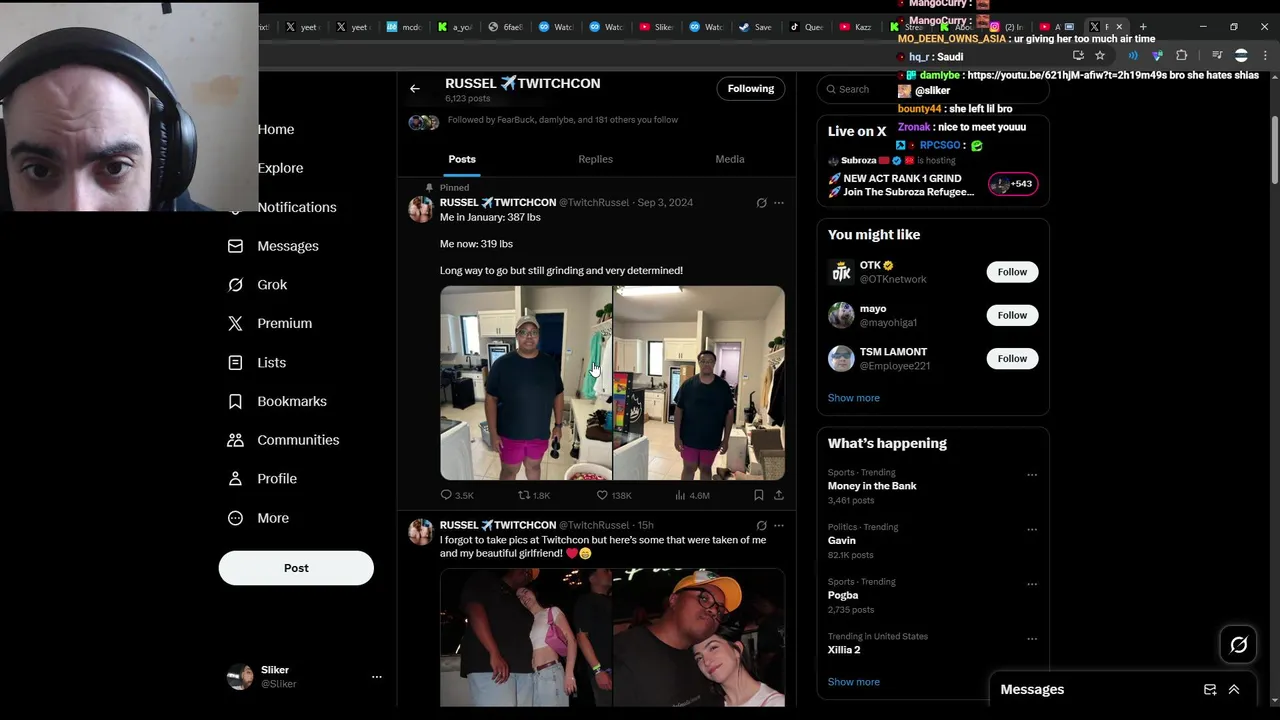Image resolution: width=1280 pixels, height=720 pixels.
Task: Click the Grok icon in sidebar
Action: (235, 285)
